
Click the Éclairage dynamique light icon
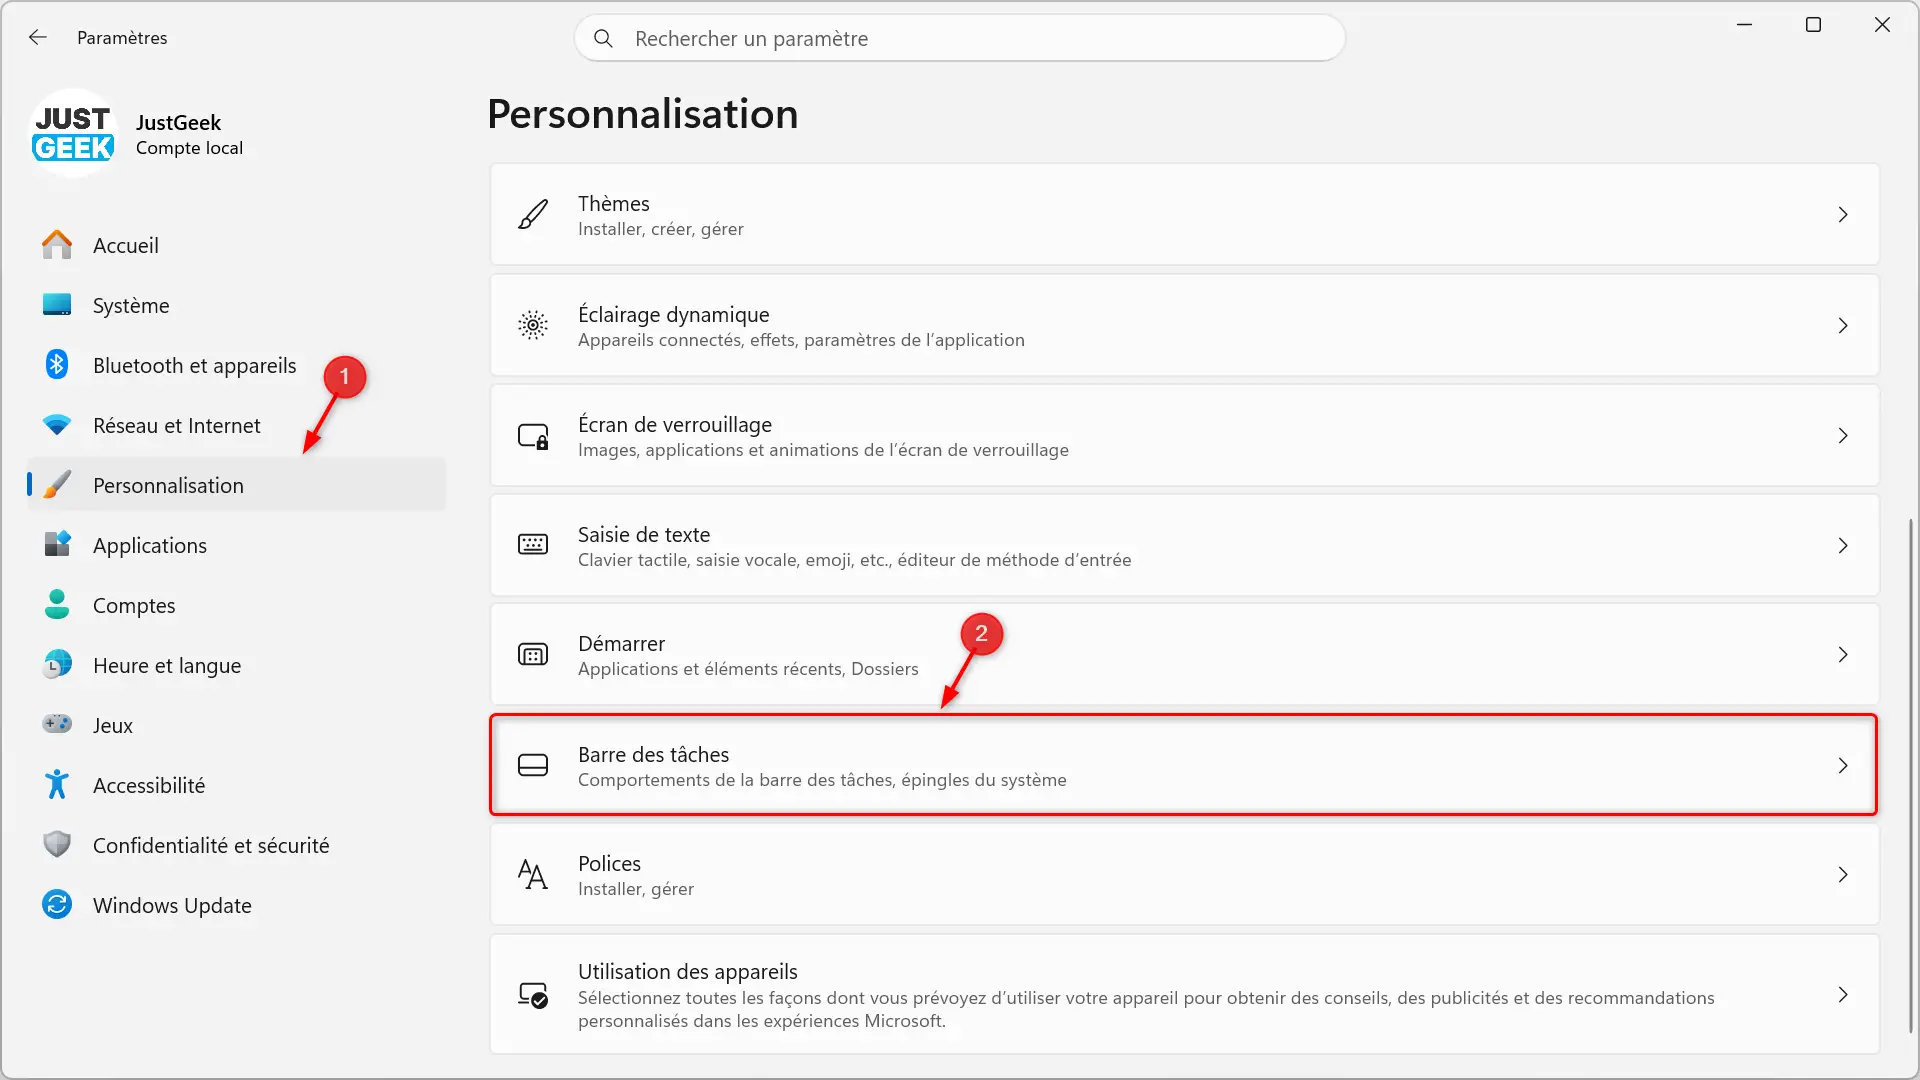(x=533, y=325)
